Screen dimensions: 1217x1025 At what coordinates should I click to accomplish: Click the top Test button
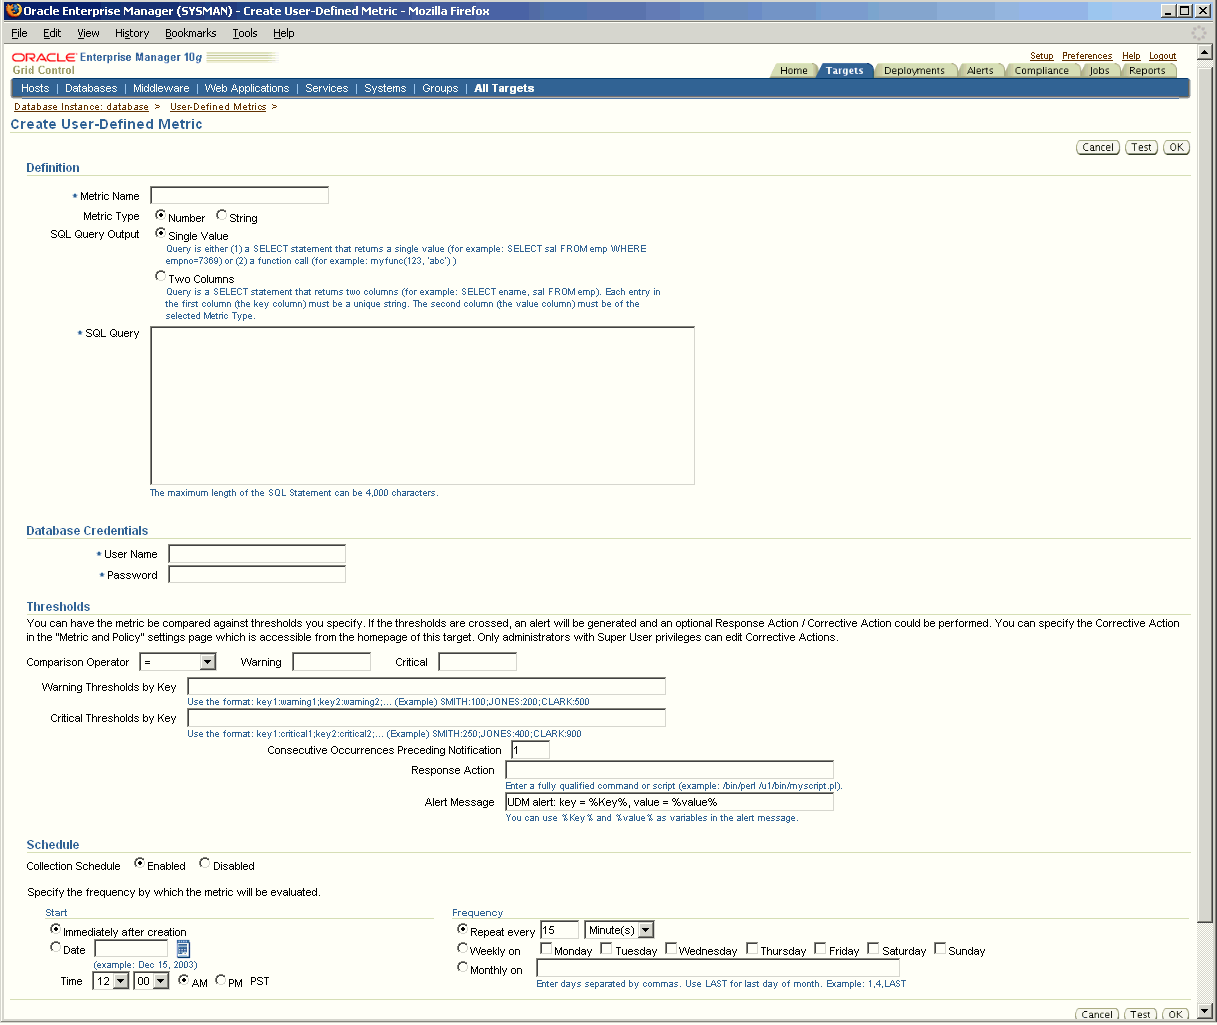(x=1141, y=147)
